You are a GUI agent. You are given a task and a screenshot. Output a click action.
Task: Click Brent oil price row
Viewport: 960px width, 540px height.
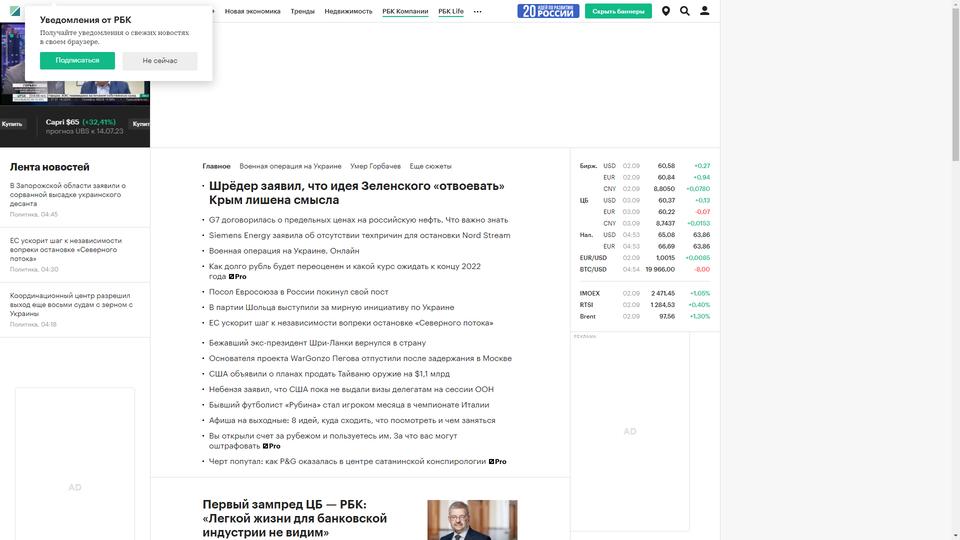[x=645, y=317]
